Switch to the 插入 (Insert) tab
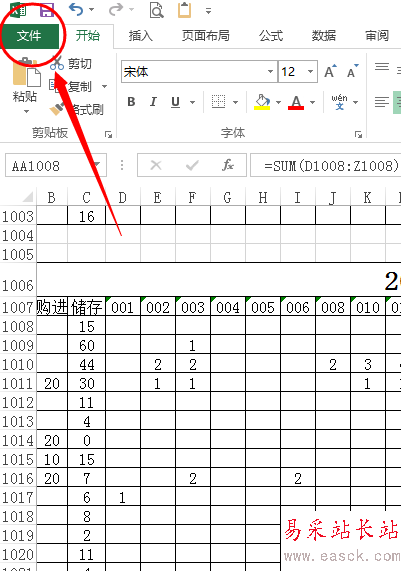 coord(140,36)
